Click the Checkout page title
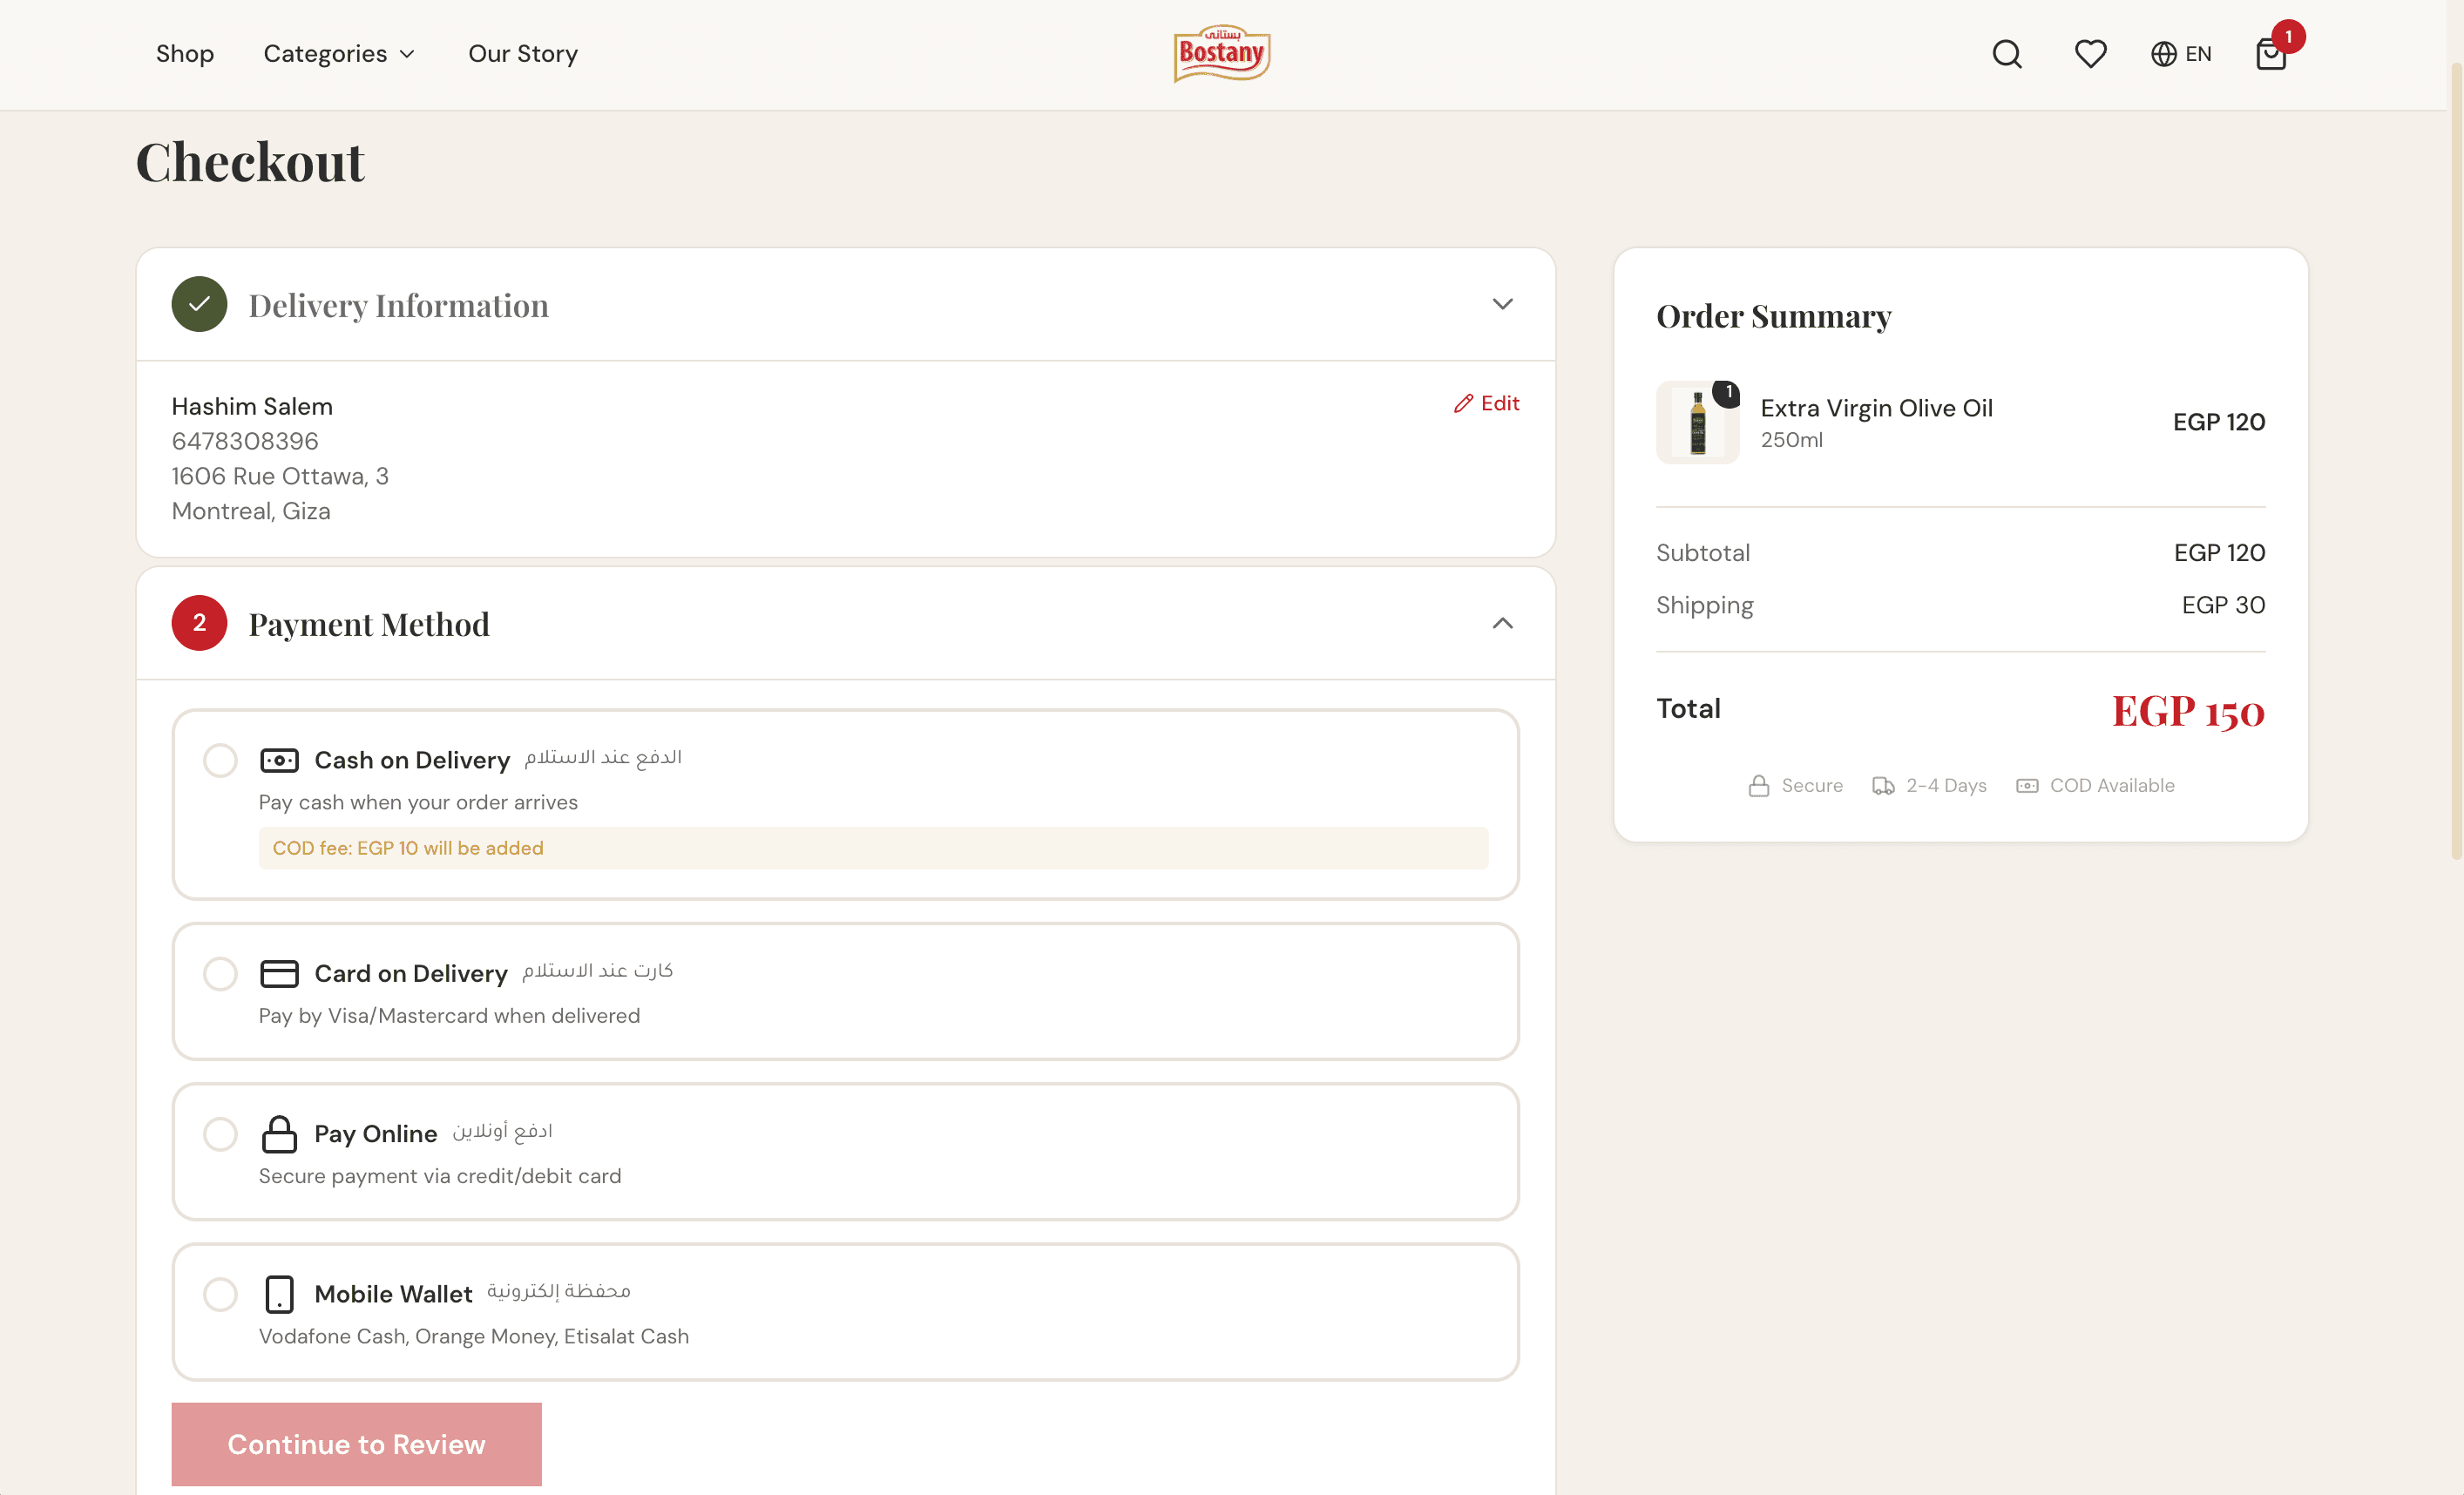The width and height of the screenshot is (2464, 1495). point(250,161)
